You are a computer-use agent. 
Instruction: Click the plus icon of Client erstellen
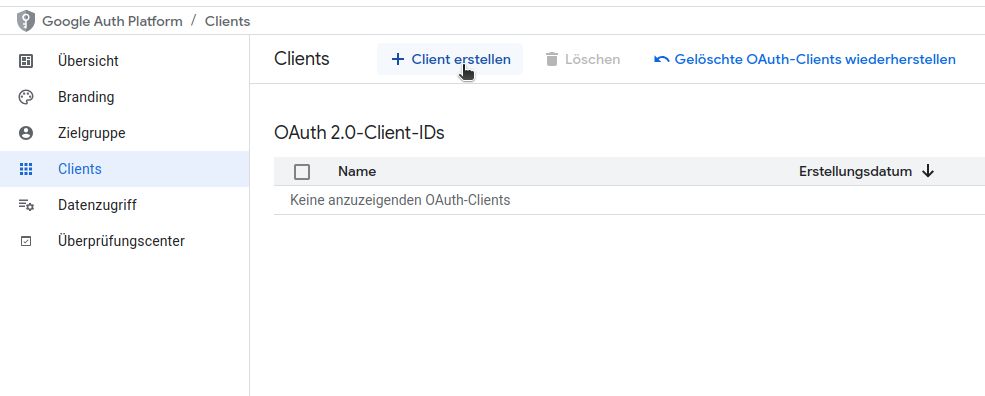click(397, 59)
